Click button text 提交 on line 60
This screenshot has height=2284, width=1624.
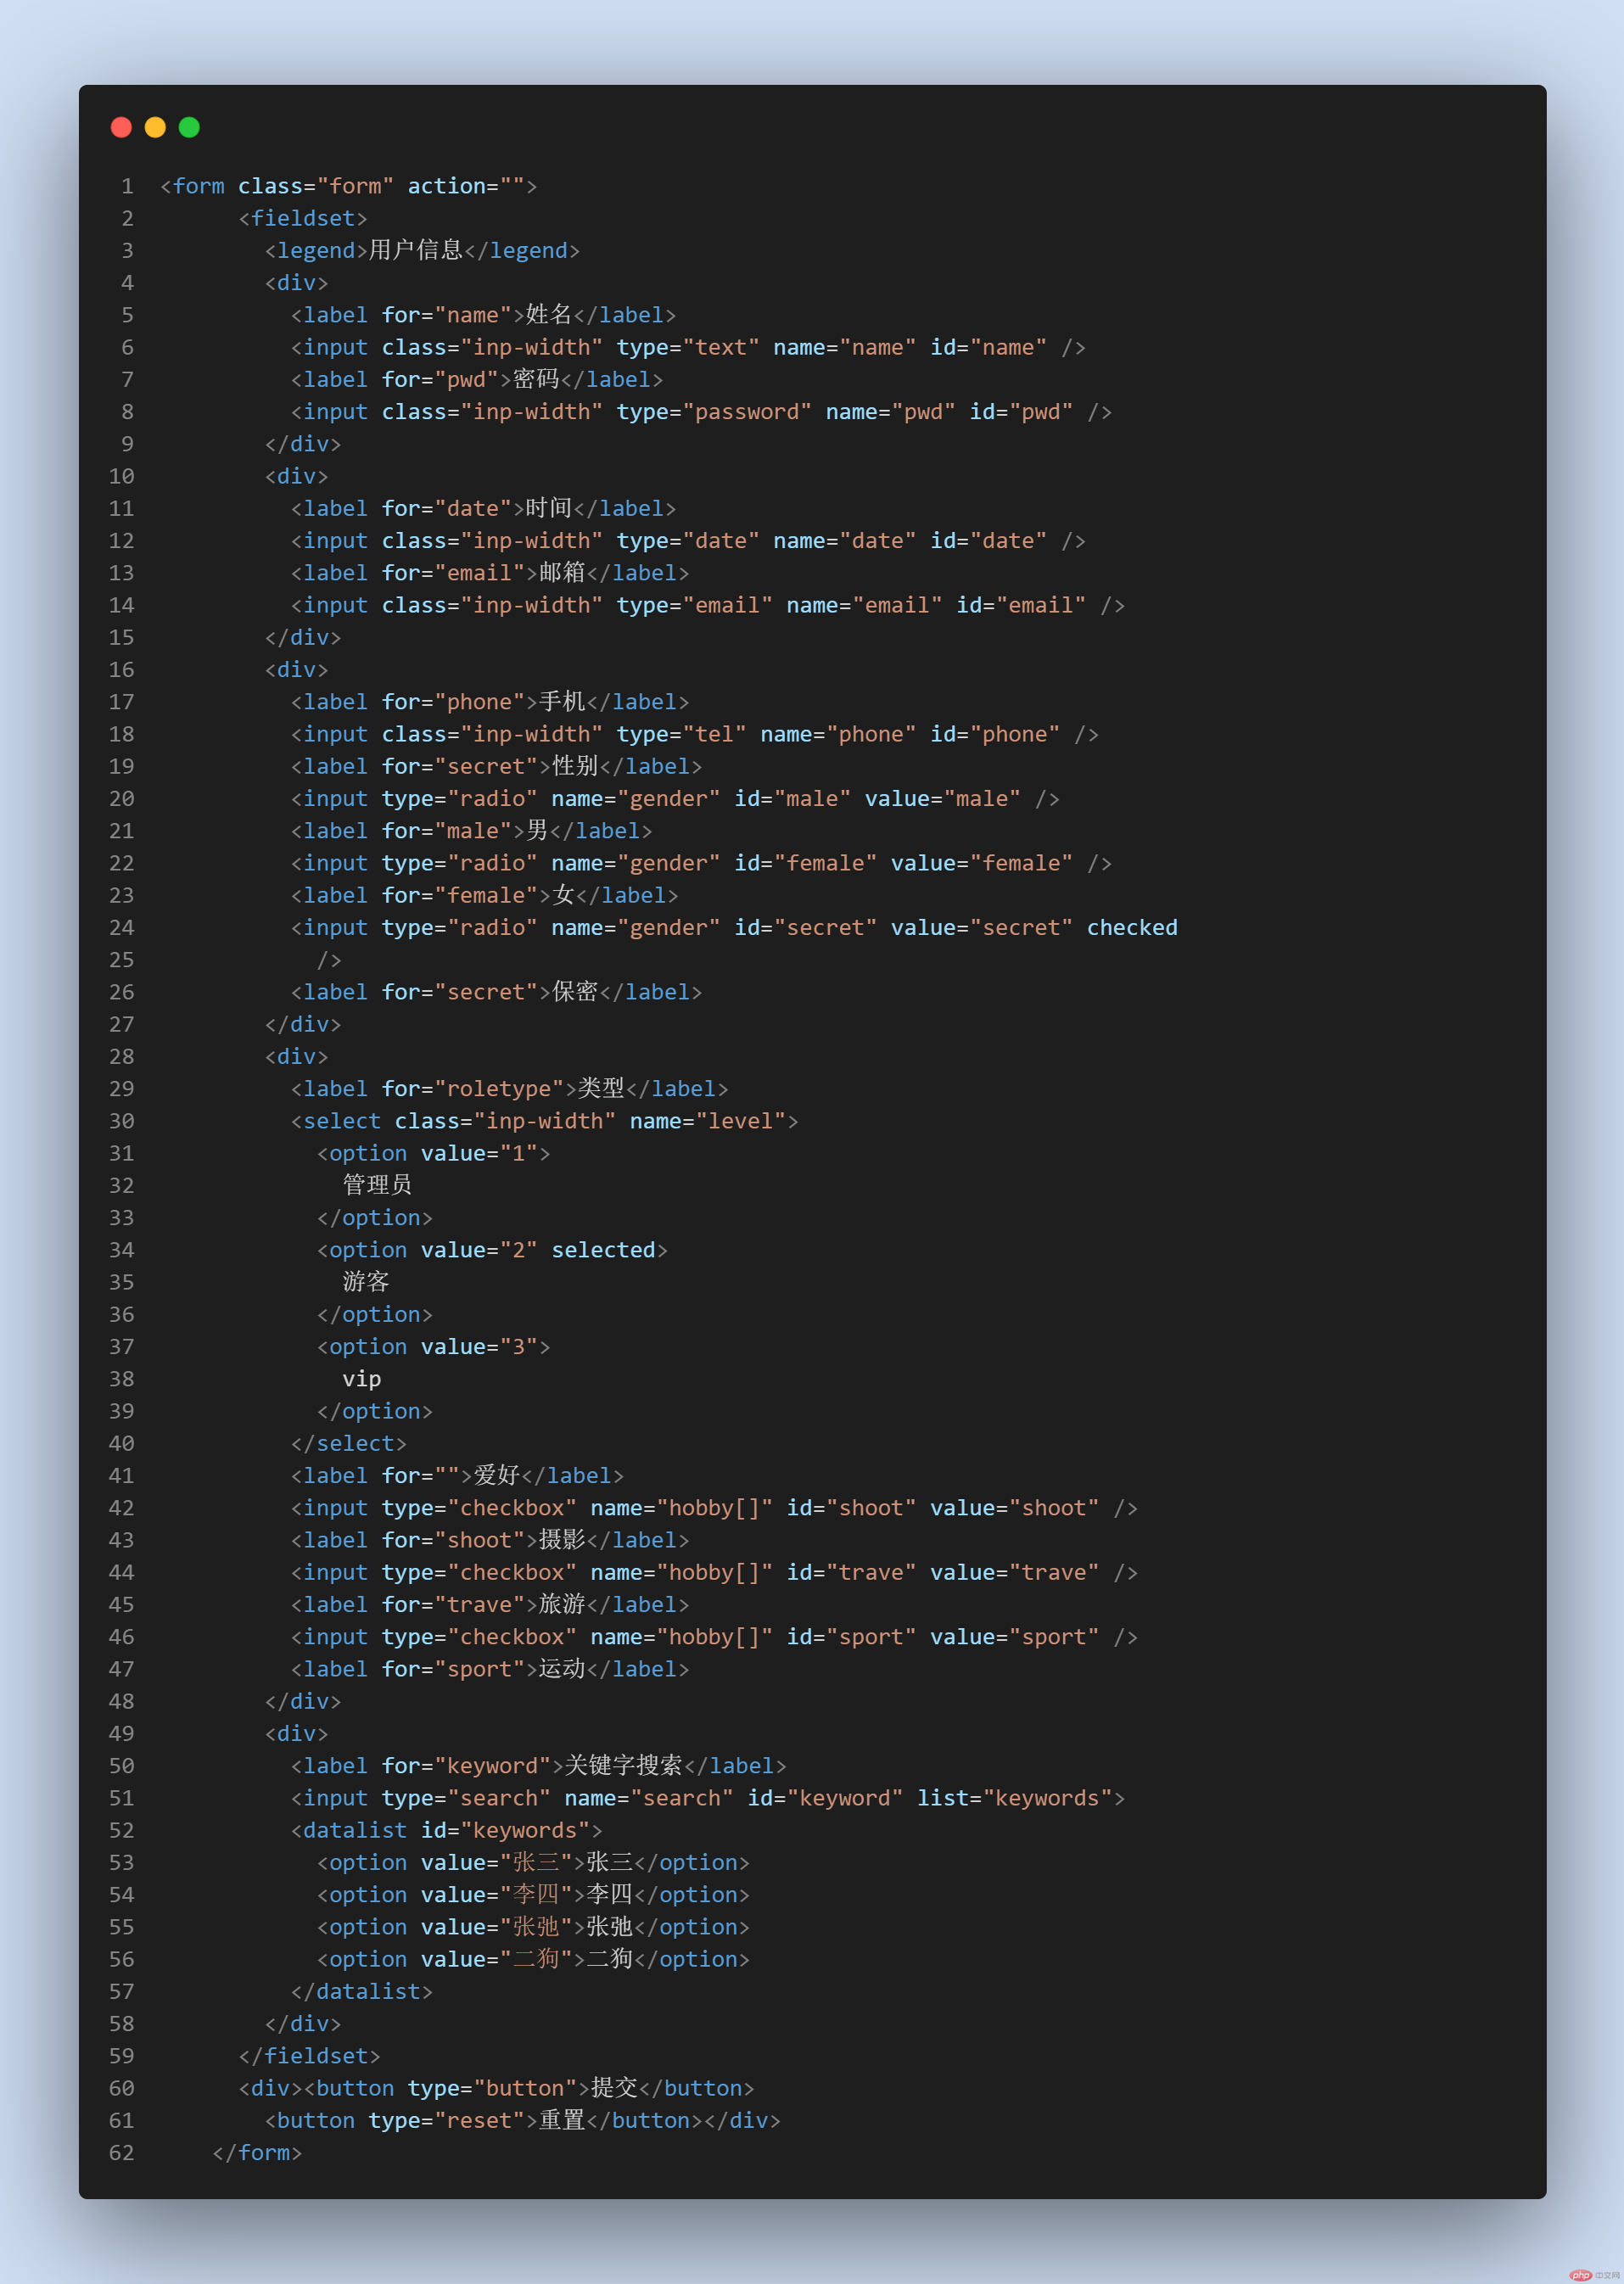[x=614, y=2088]
